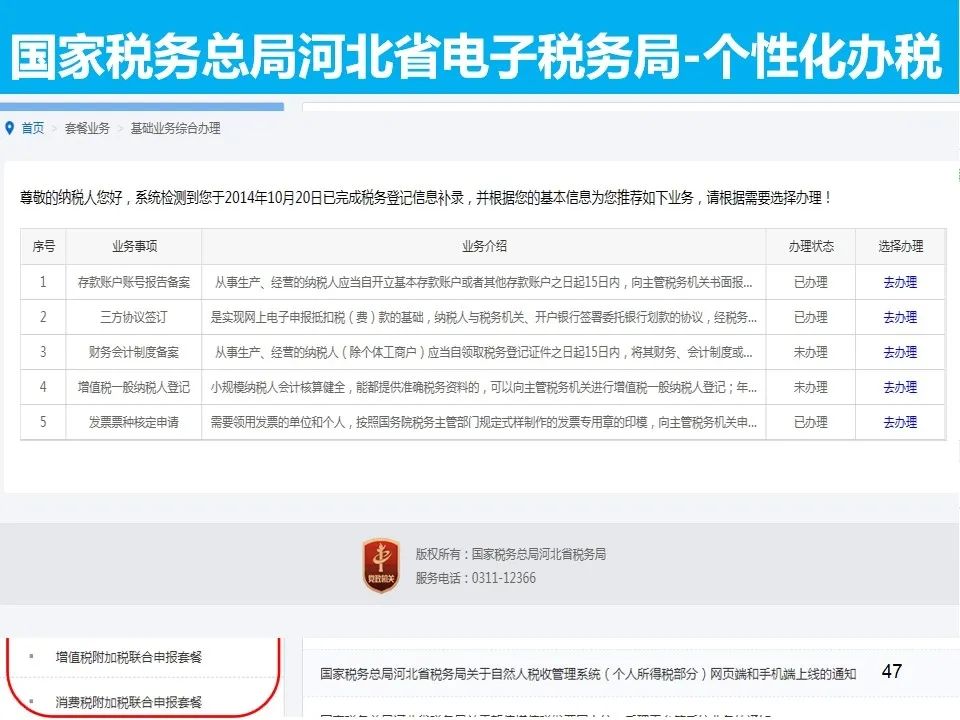Select 三方协议签订 business item cell

coord(133,317)
